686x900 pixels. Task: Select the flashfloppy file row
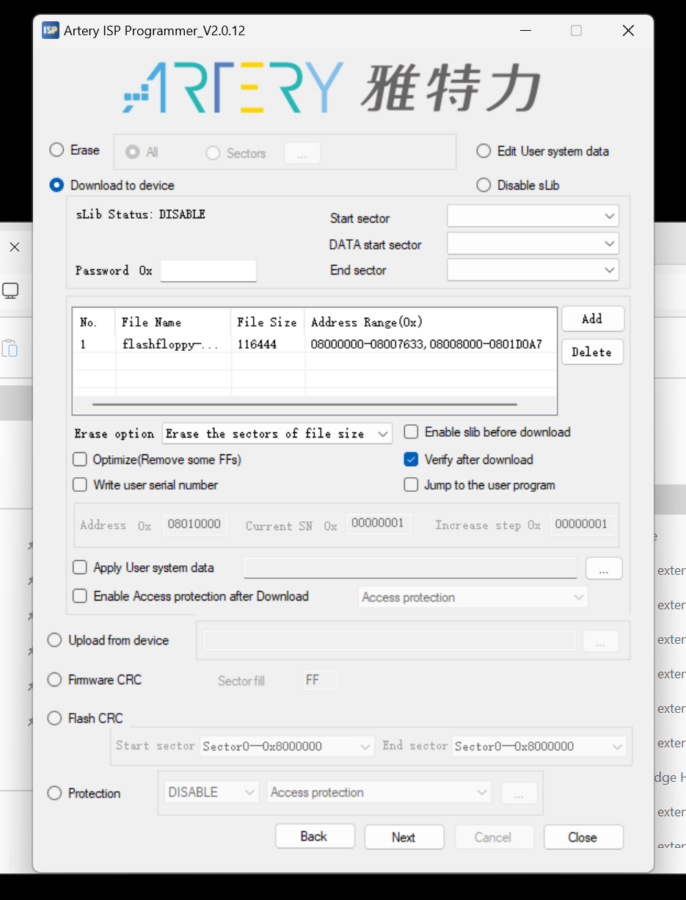[314, 344]
